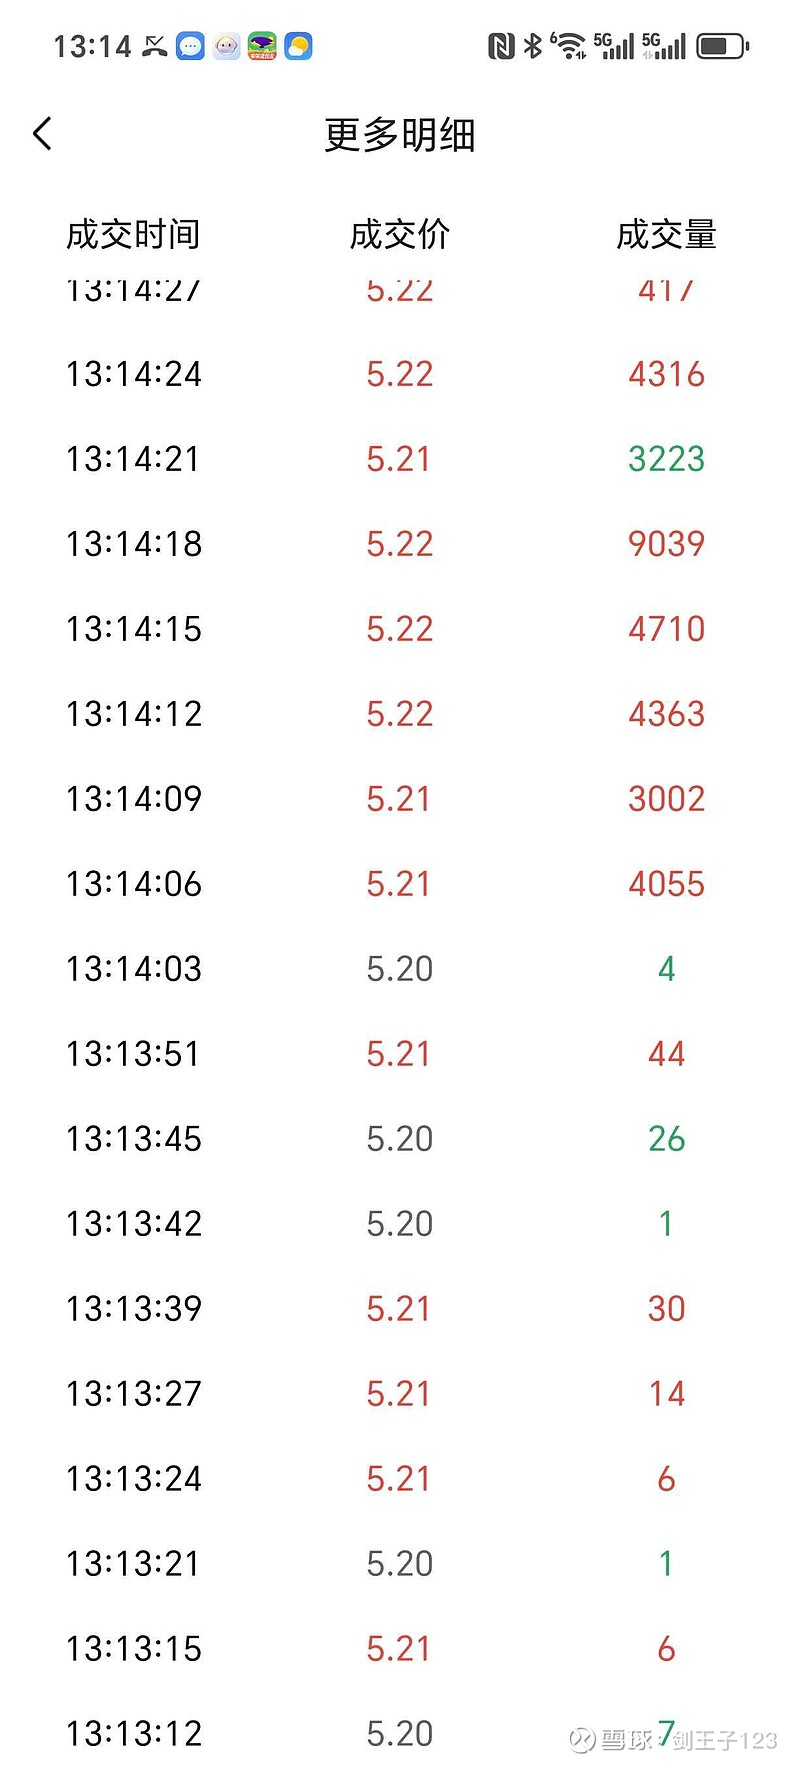Tap the 成交量 column header
This screenshot has width=800, height=1765.
[x=666, y=234]
